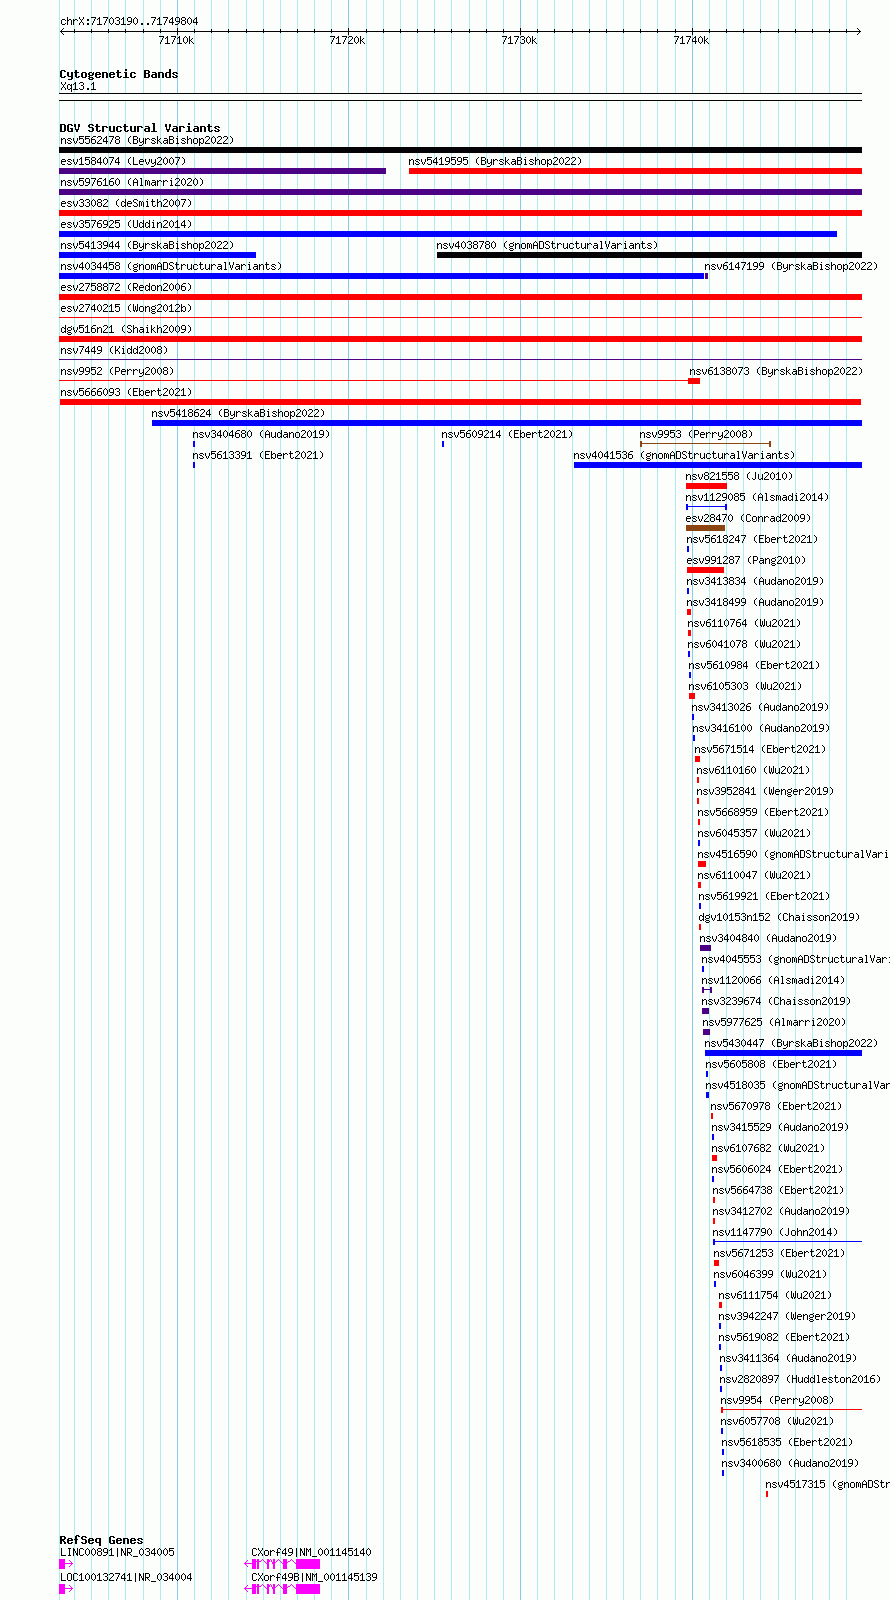890x1600 pixels.
Task: Click nsv3404840 (Audano2019) label
Action: coord(768,938)
